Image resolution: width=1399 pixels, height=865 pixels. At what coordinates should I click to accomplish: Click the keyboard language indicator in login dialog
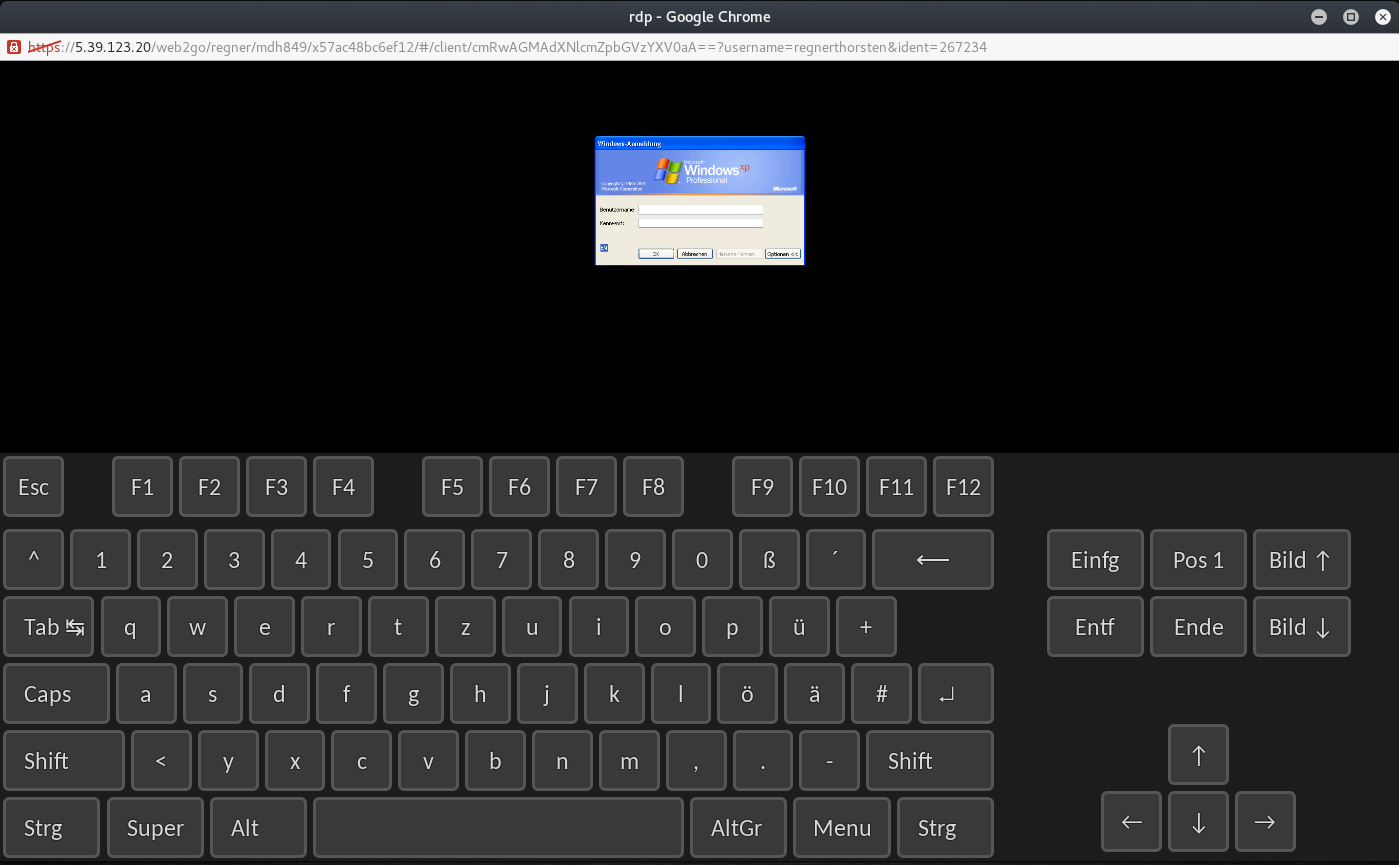click(x=604, y=248)
